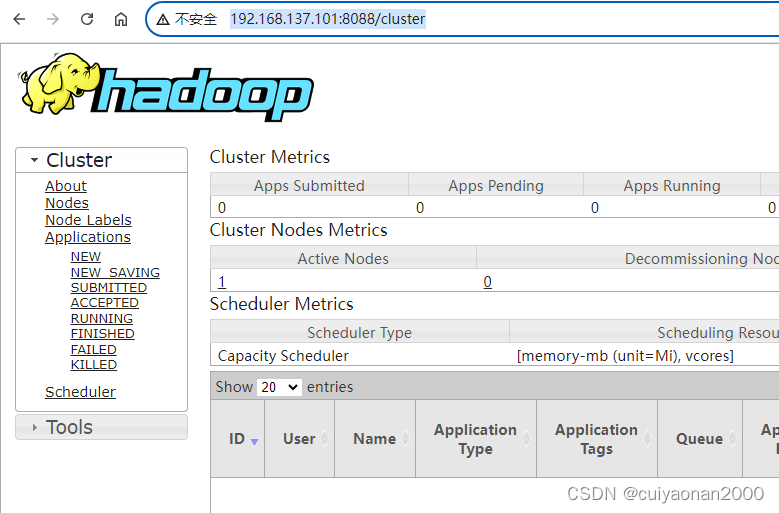The width and height of the screenshot is (779, 513).
Task: Click the Active Nodes count link 1
Action: [222, 282]
